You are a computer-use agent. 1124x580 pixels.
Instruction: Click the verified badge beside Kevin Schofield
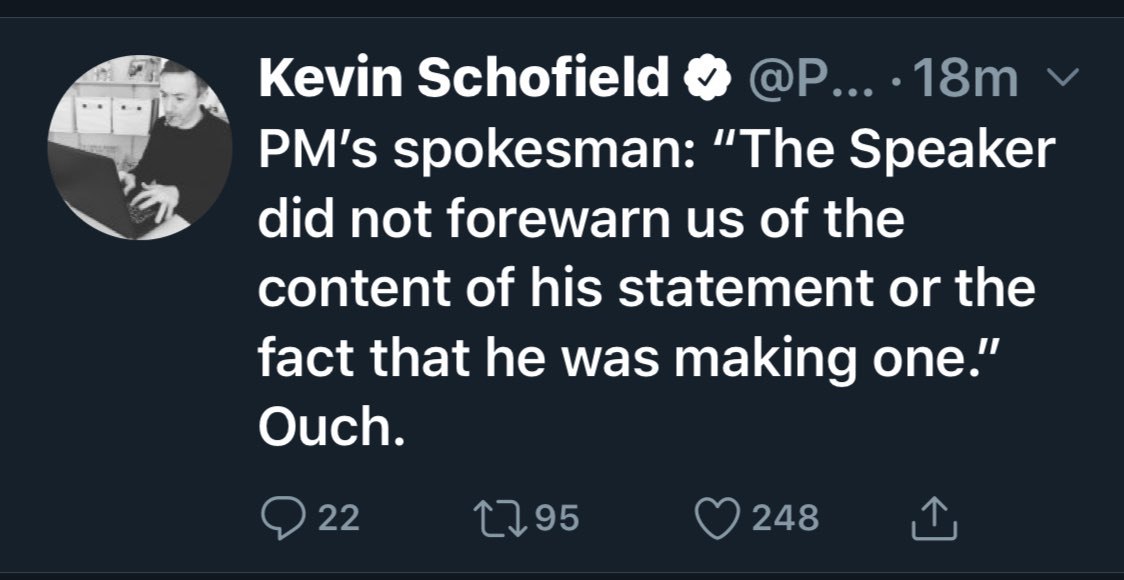(x=704, y=79)
